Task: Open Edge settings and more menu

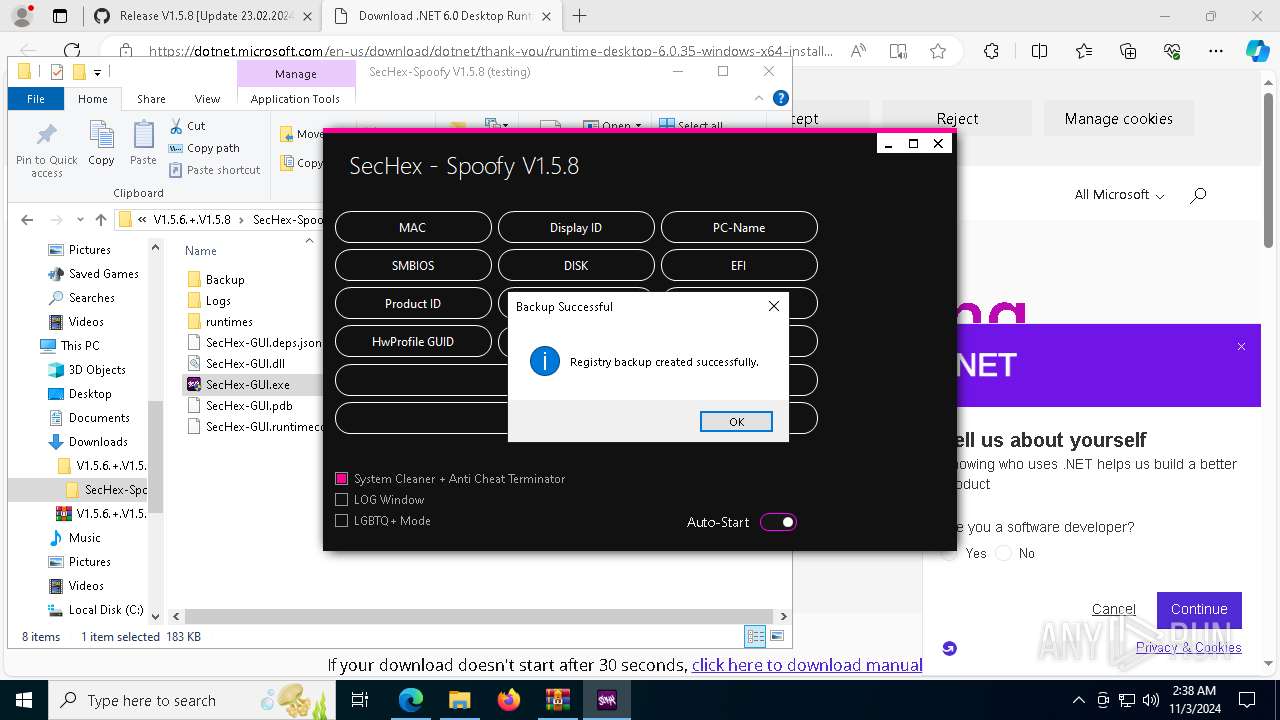Action: click(x=1215, y=51)
